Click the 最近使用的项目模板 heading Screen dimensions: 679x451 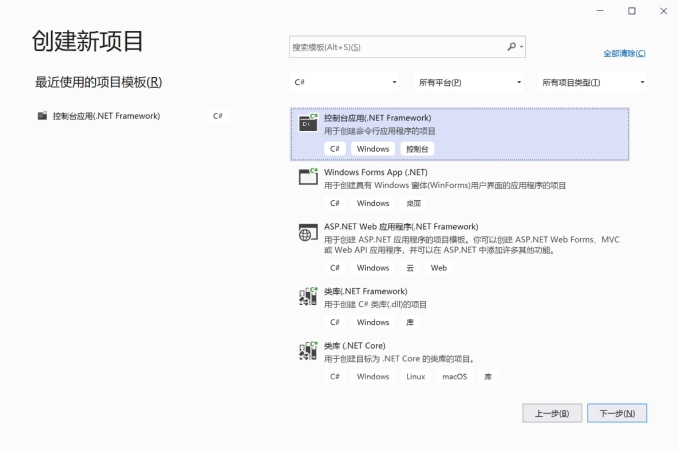coord(98,82)
